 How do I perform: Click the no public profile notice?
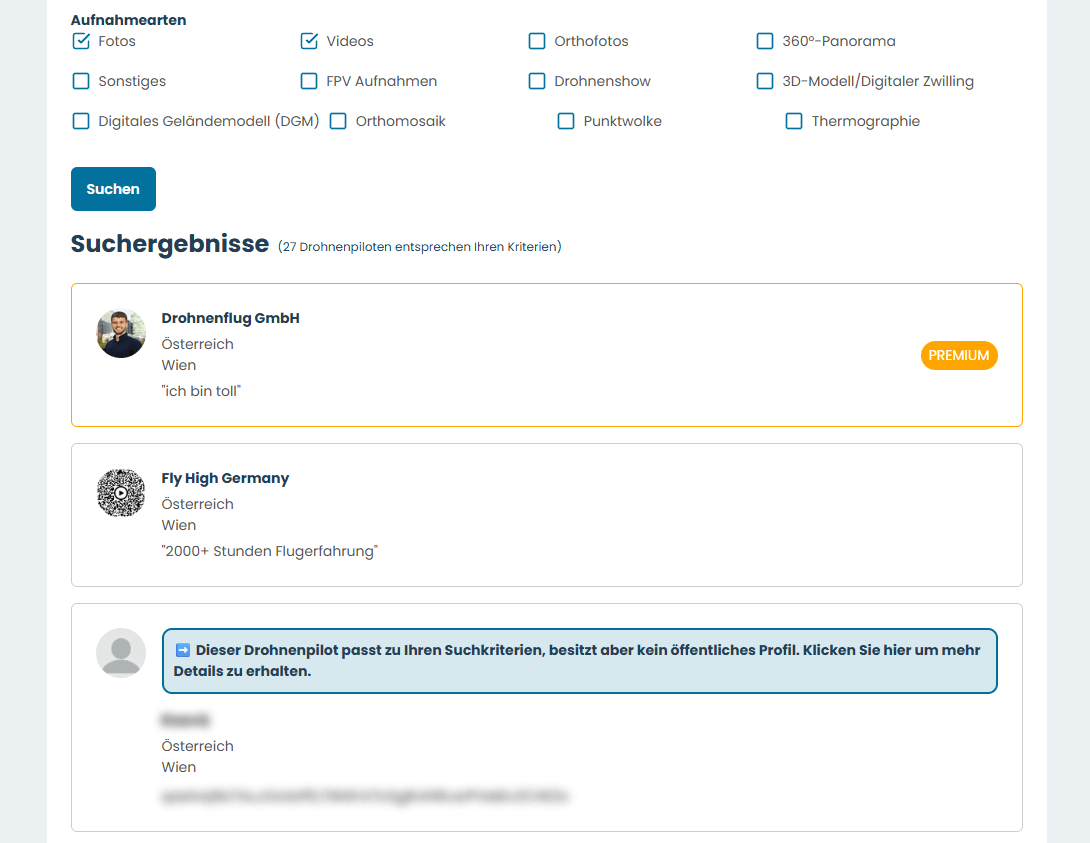[x=579, y=661]
